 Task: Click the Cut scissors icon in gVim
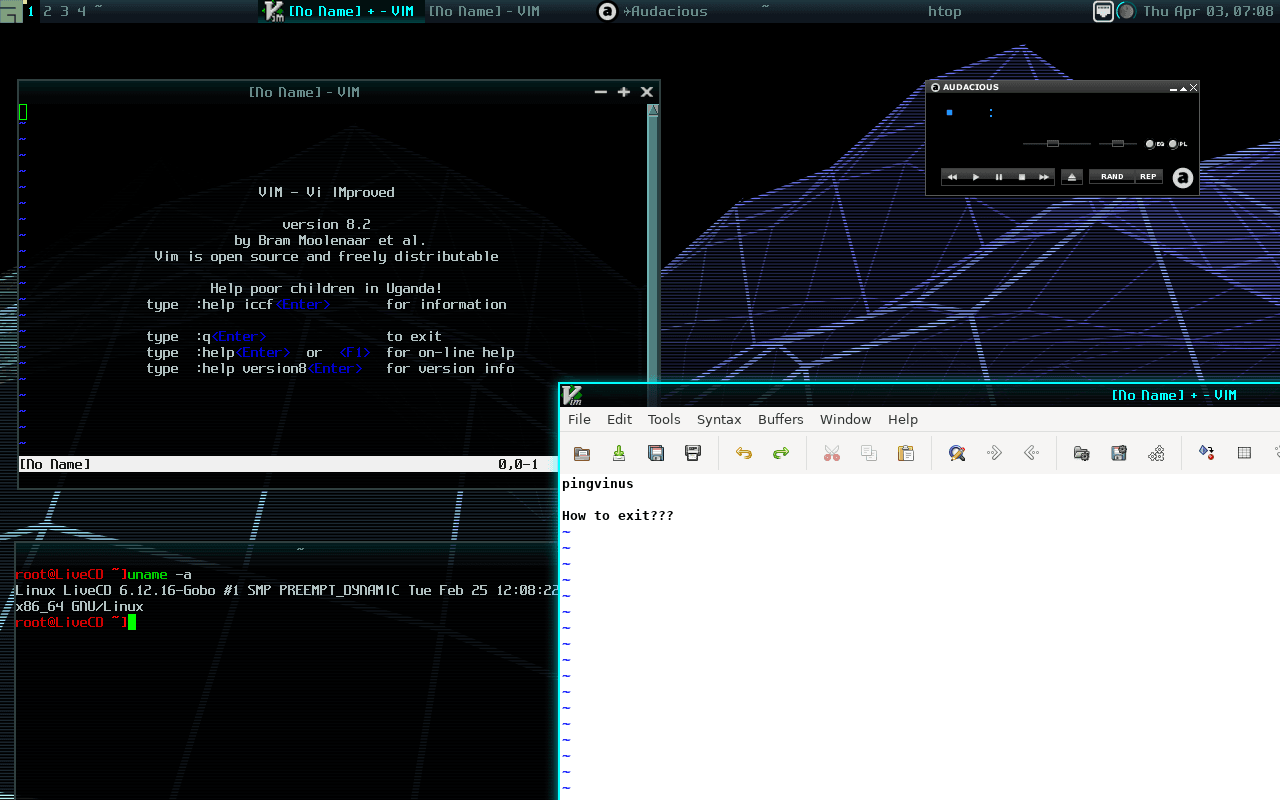pos(832,453)
